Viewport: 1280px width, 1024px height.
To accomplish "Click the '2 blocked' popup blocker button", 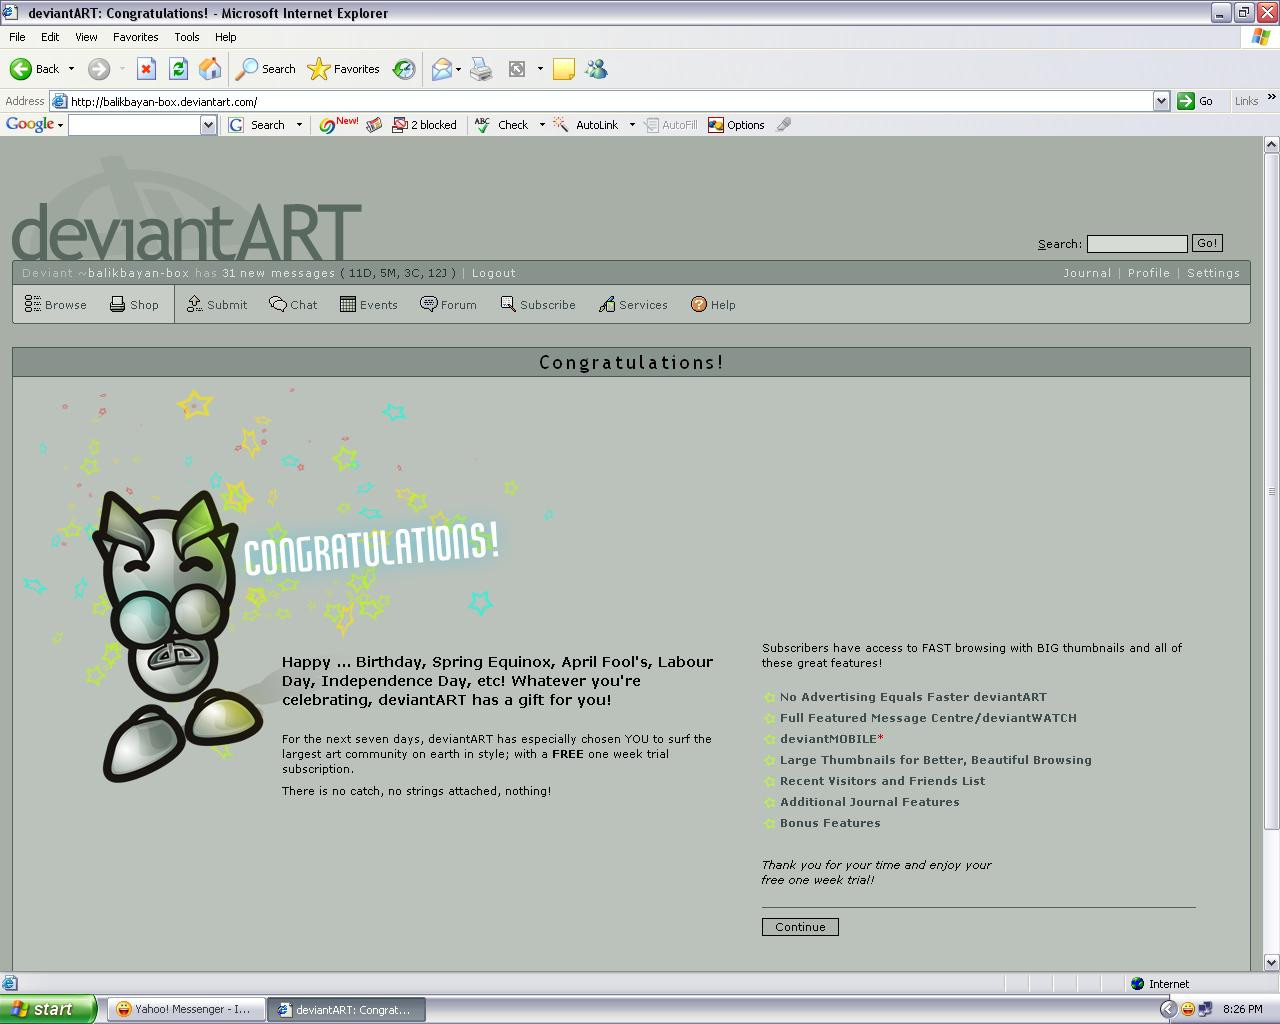I will 424,125.
